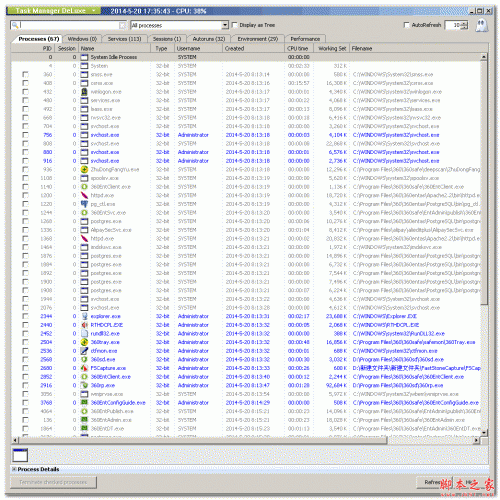Click the 360tray.exe process icon
This screenshot has width=500, height=500.
pos(85,342)
